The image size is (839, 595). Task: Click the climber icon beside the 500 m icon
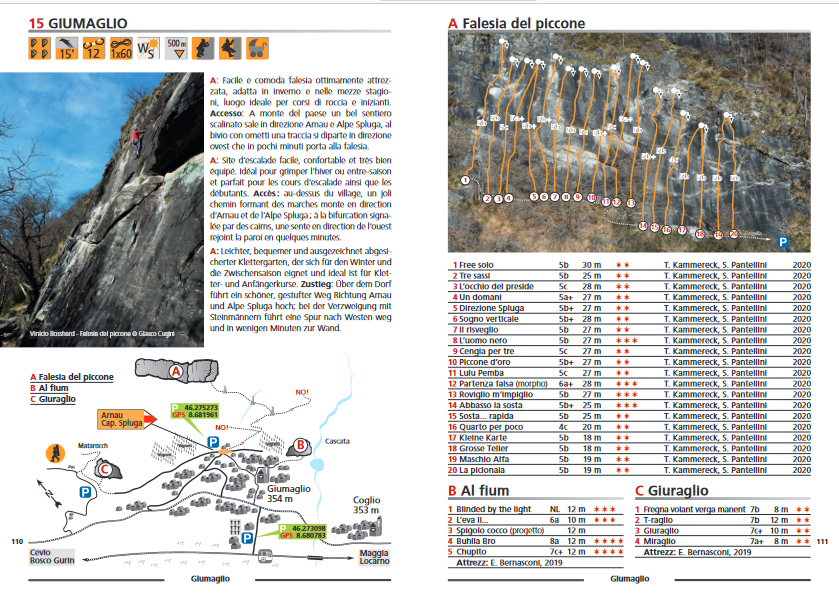(203, 48)
